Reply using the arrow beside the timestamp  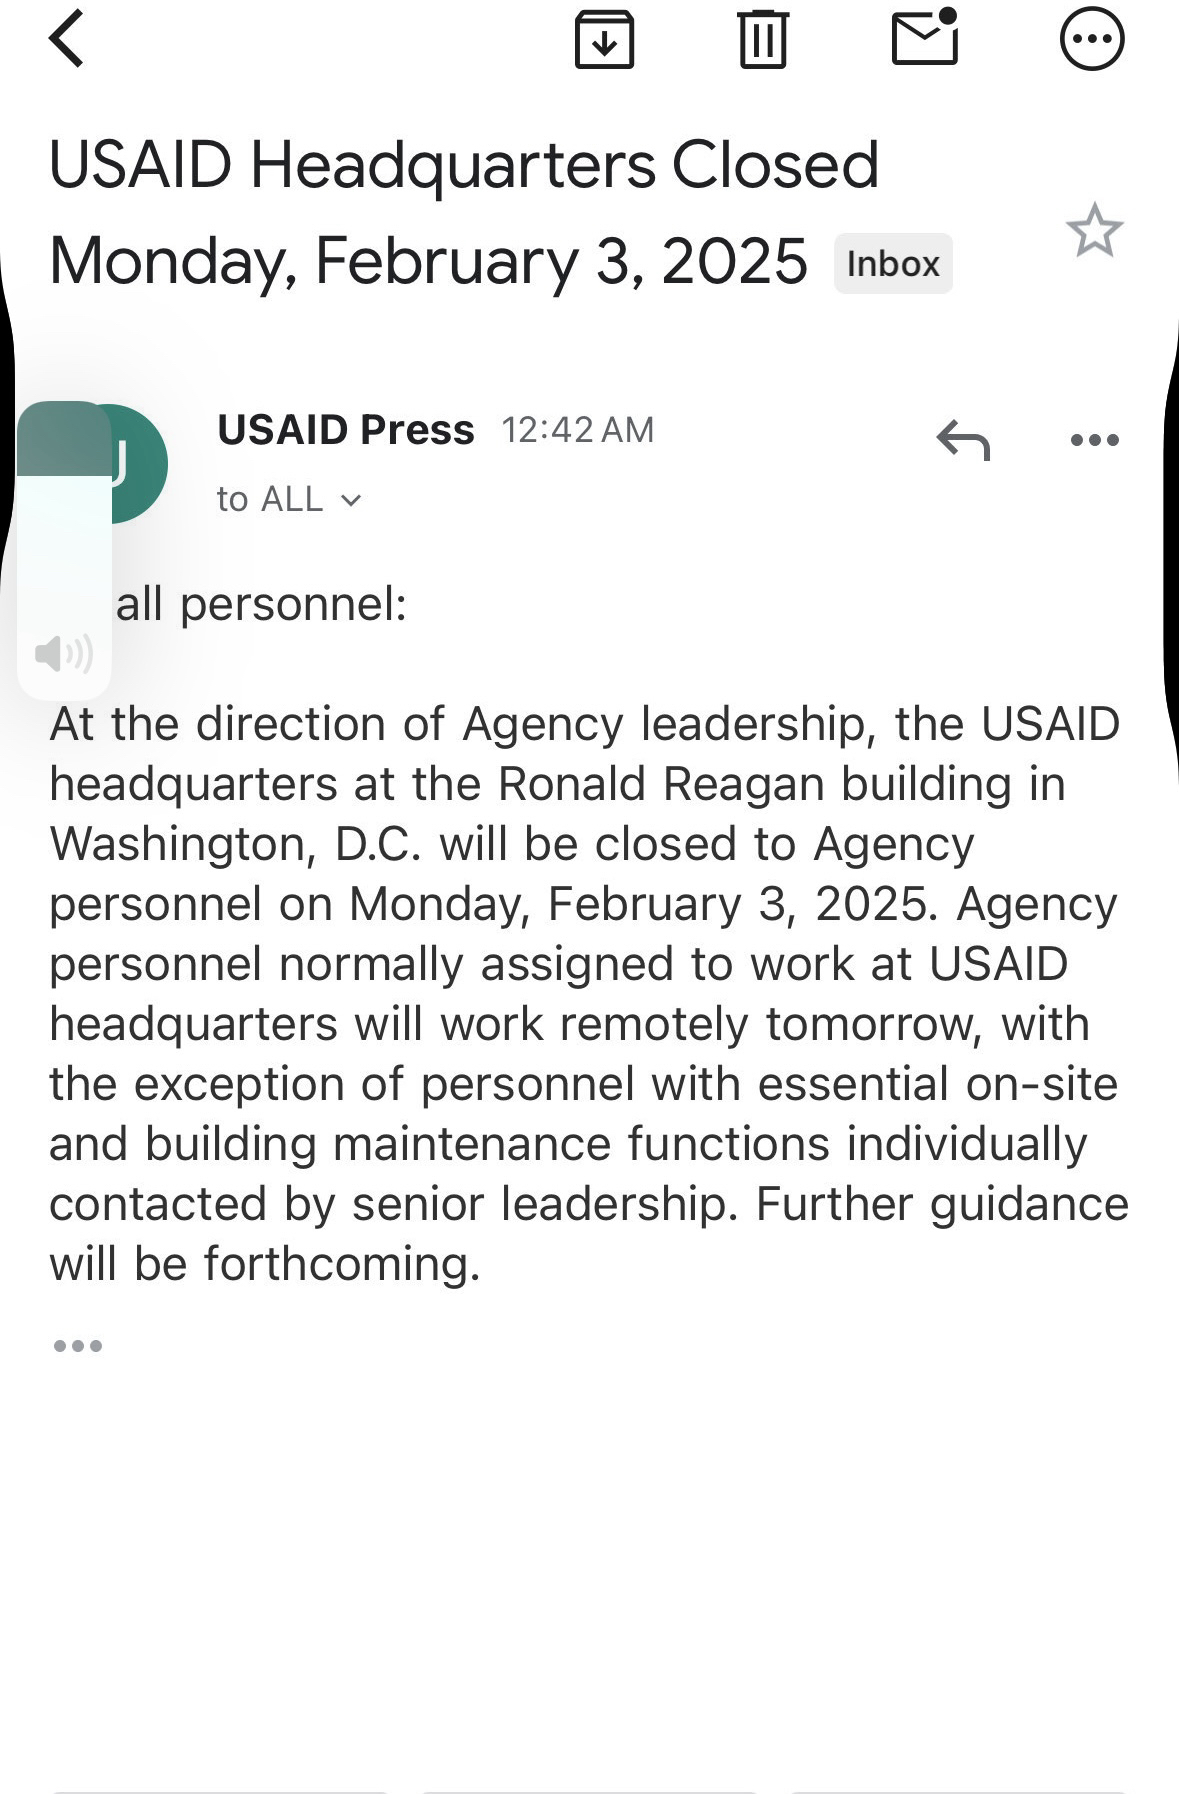pyautogui.click(x=963, y=440)
